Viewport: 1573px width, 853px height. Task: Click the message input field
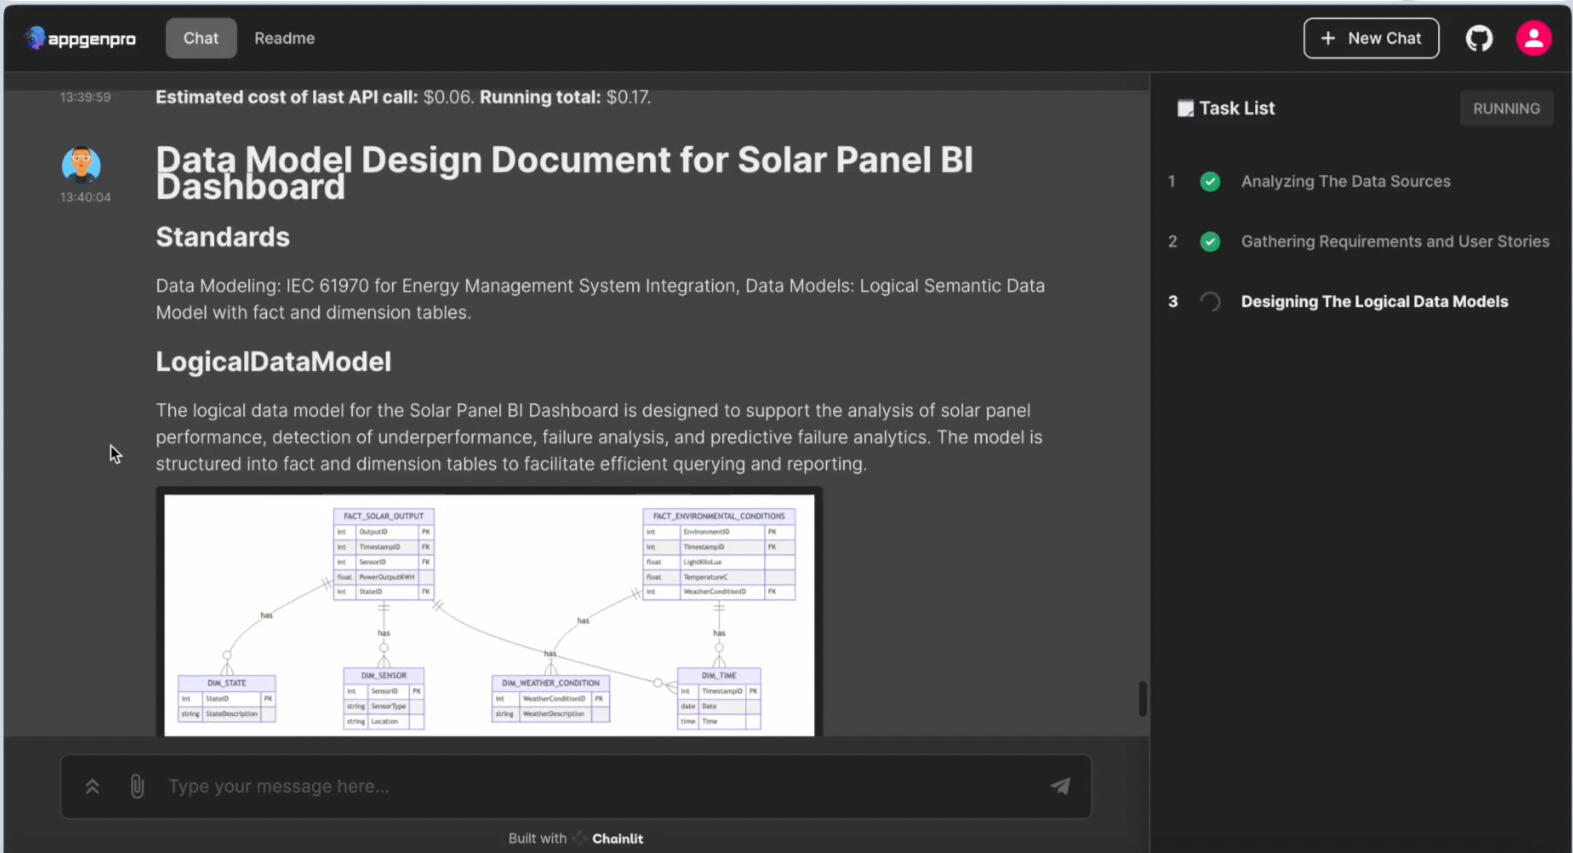pyautogui.click(x=600, y=787)
